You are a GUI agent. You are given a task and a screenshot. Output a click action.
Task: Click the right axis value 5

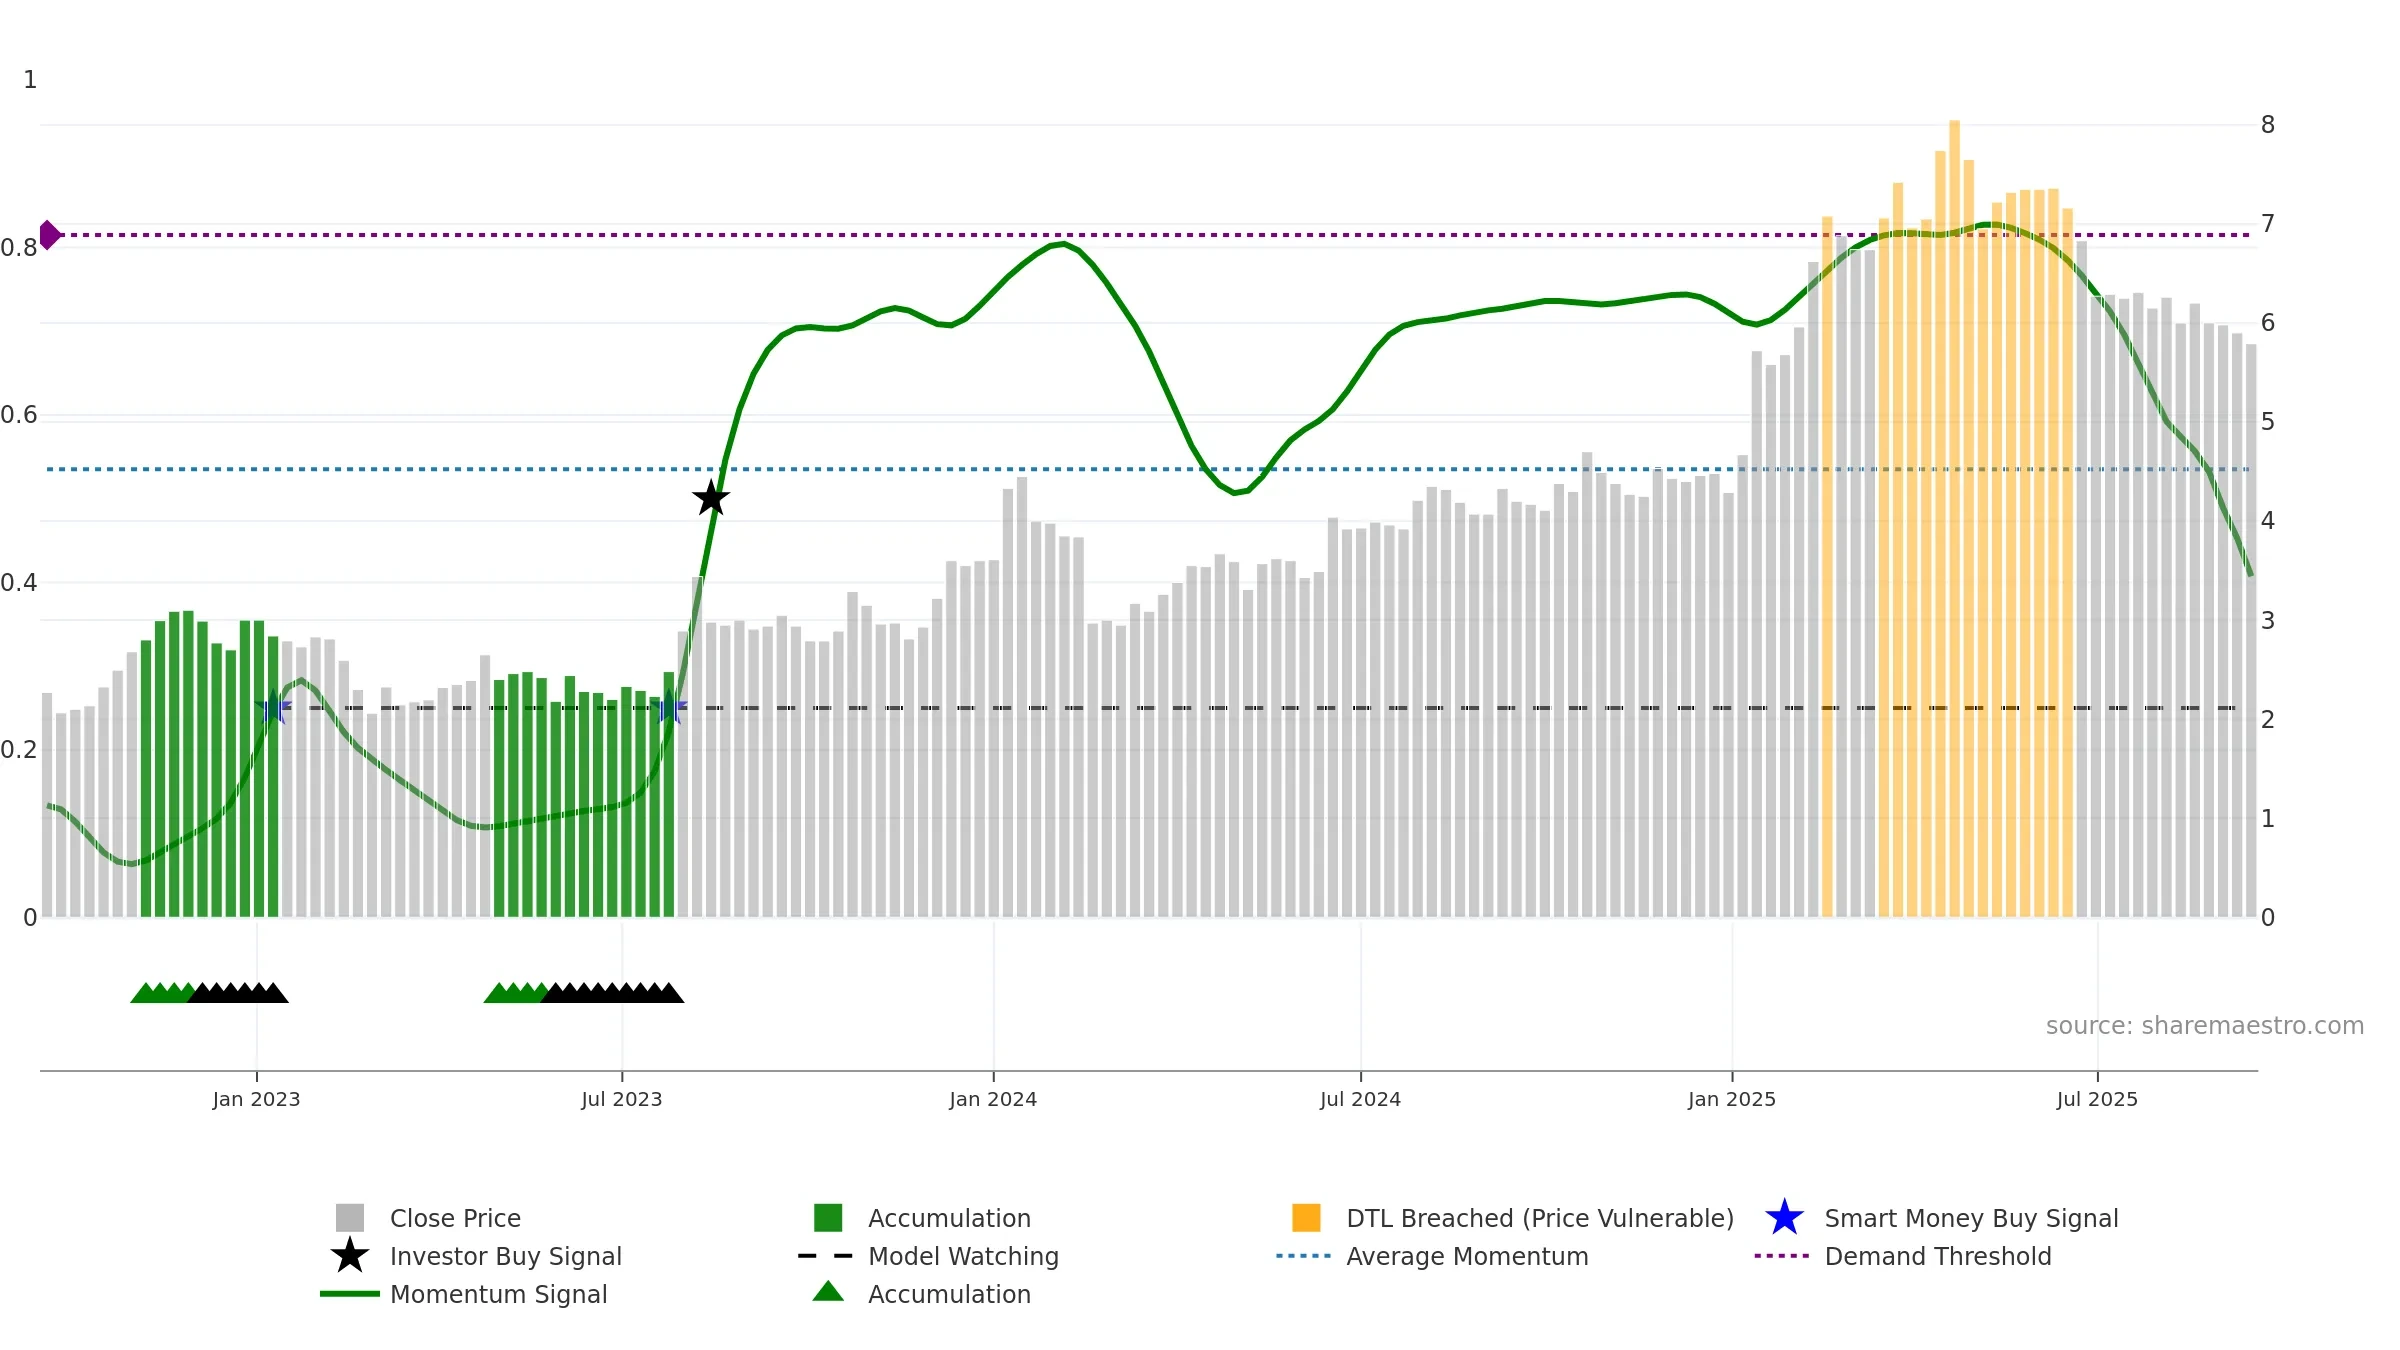point(2268,422)
